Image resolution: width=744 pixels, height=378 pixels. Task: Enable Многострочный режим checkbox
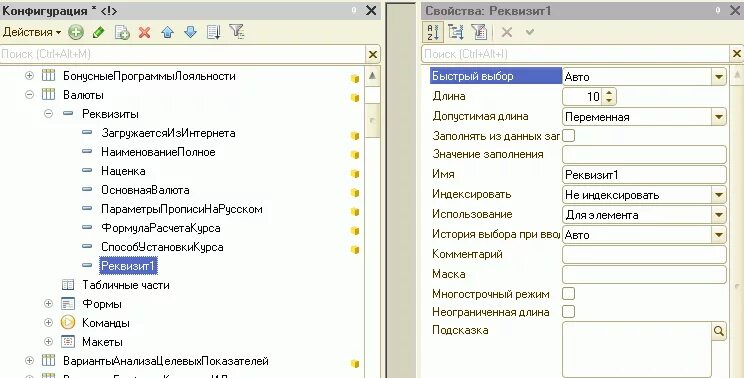coord(568,294)
